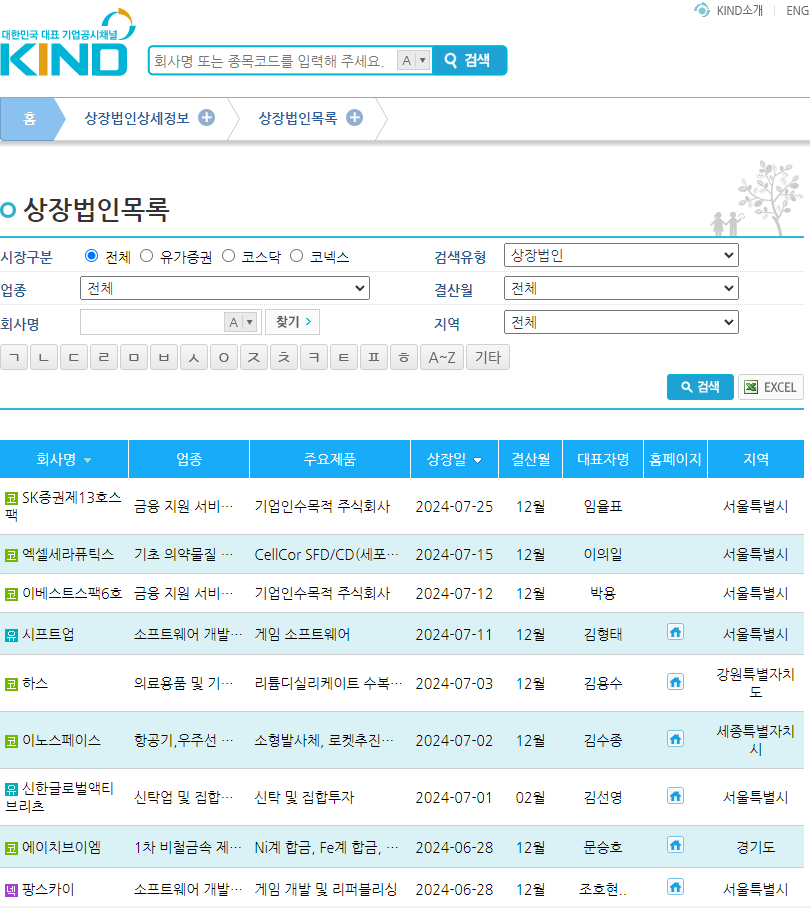Go to 홈 breadcrumb tab
Screen dimensions: 810x908
[30, 118]
